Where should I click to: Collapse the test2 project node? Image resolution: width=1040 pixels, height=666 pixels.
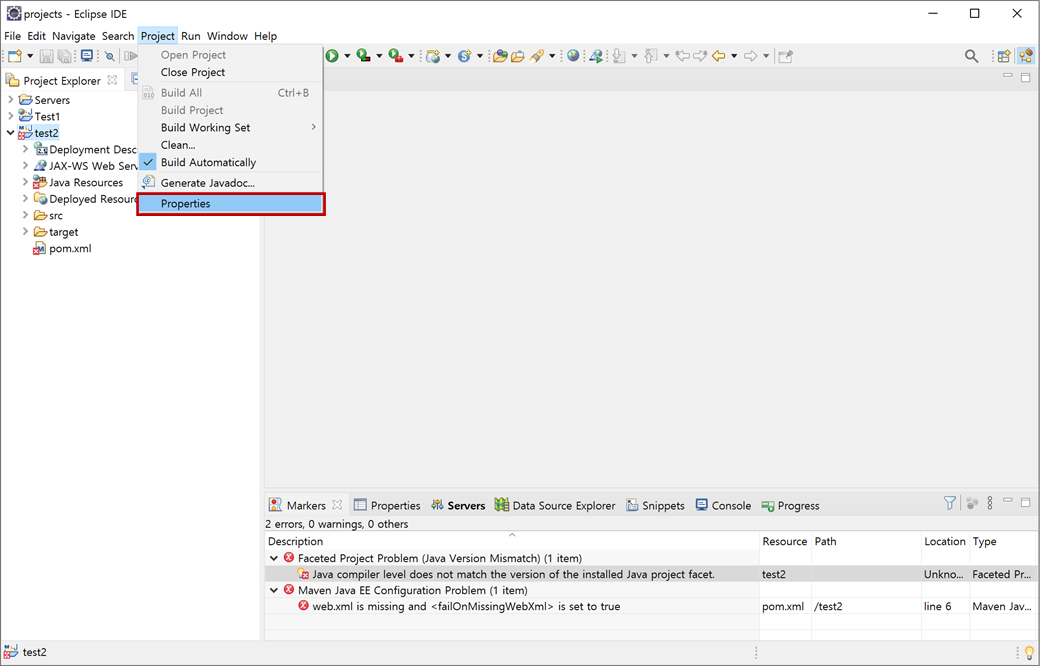click(x=10, y=133)
